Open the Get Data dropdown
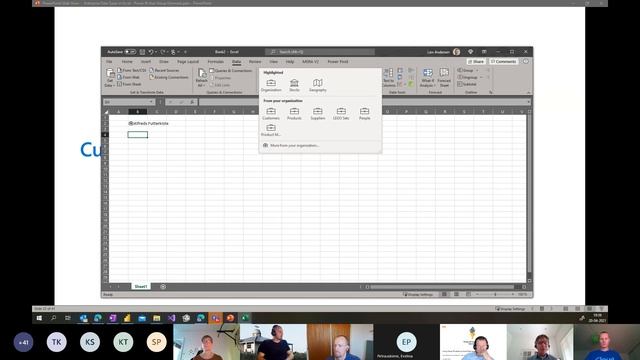The width and height of the screenshot is (640, 360). (109, 78)
